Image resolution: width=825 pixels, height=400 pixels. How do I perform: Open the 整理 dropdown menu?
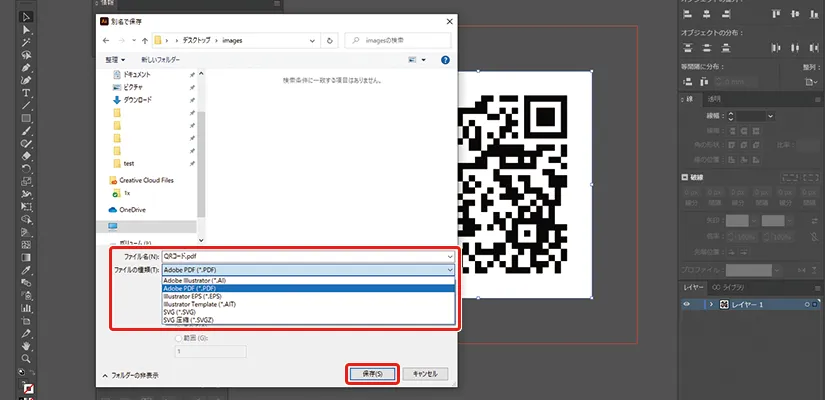click(x=115, y=60)
